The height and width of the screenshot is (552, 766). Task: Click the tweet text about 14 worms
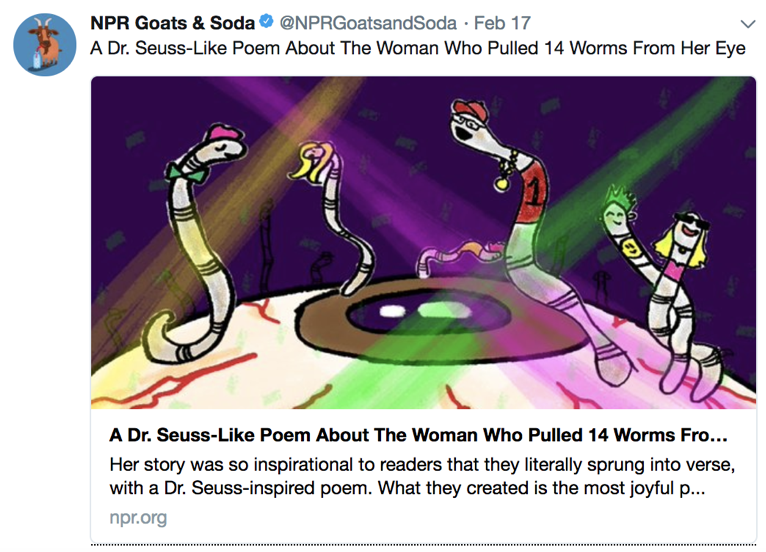click(417, 48)
